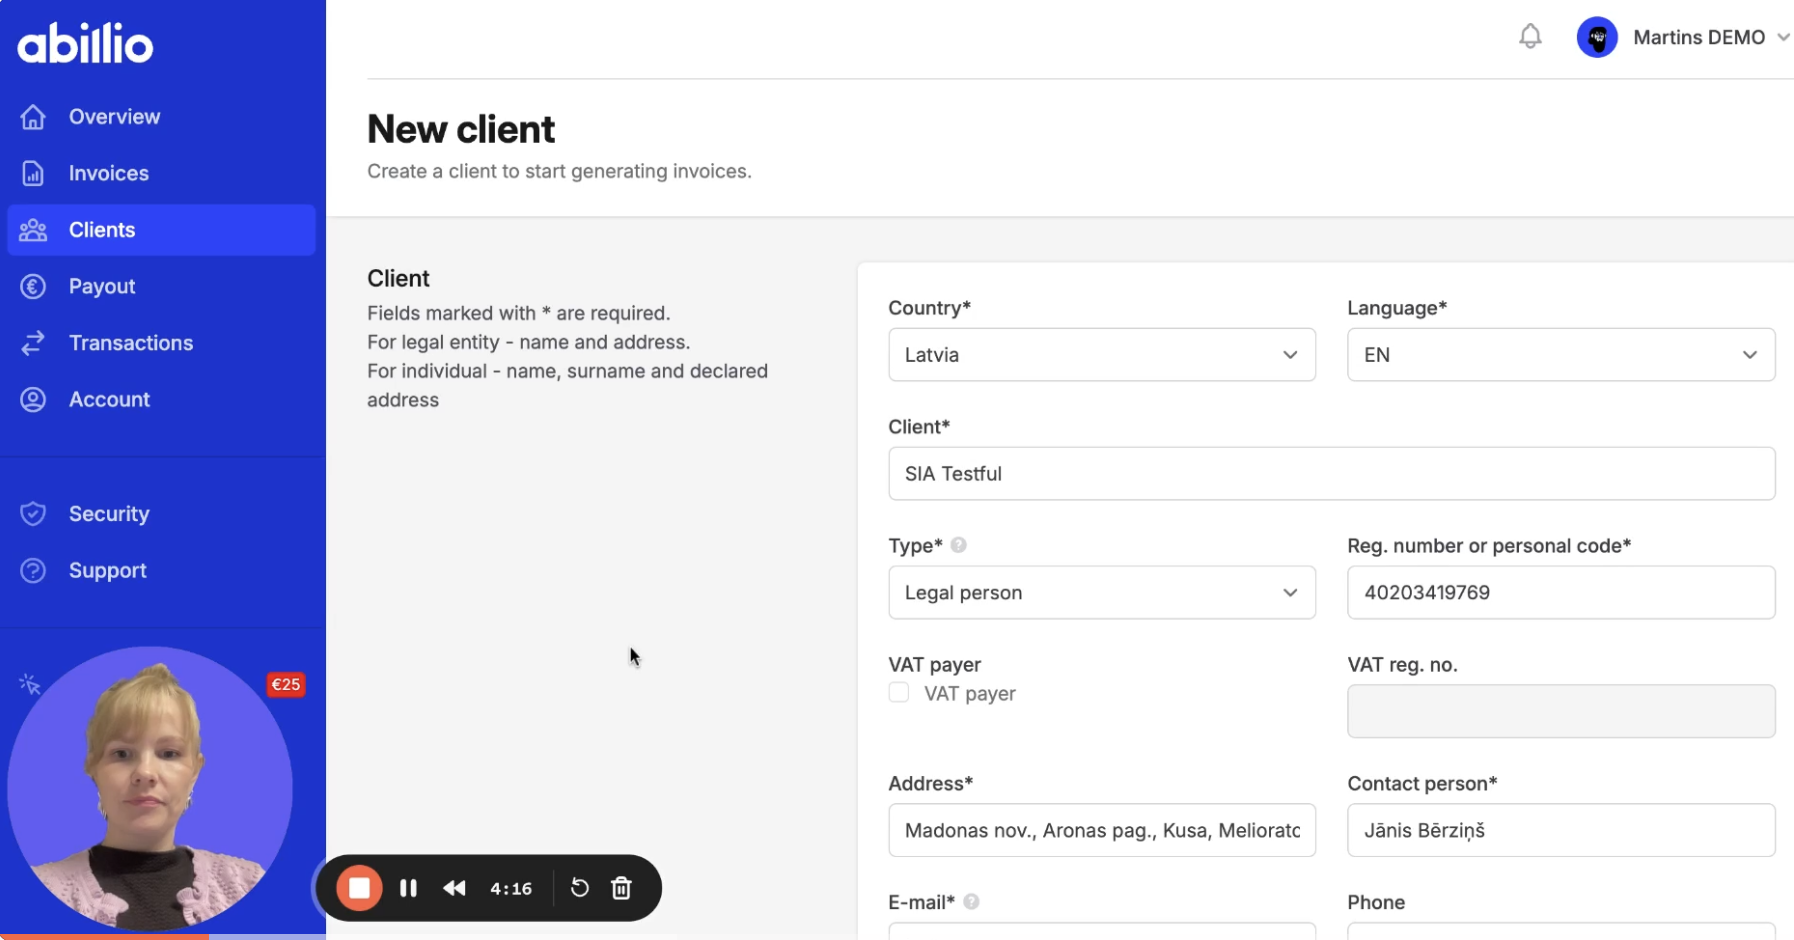Image resolution: width=1794 pixels, height=940 pixels.
Task: Click the 'Fields marked with * are required.' text
Action: (518, 313)
